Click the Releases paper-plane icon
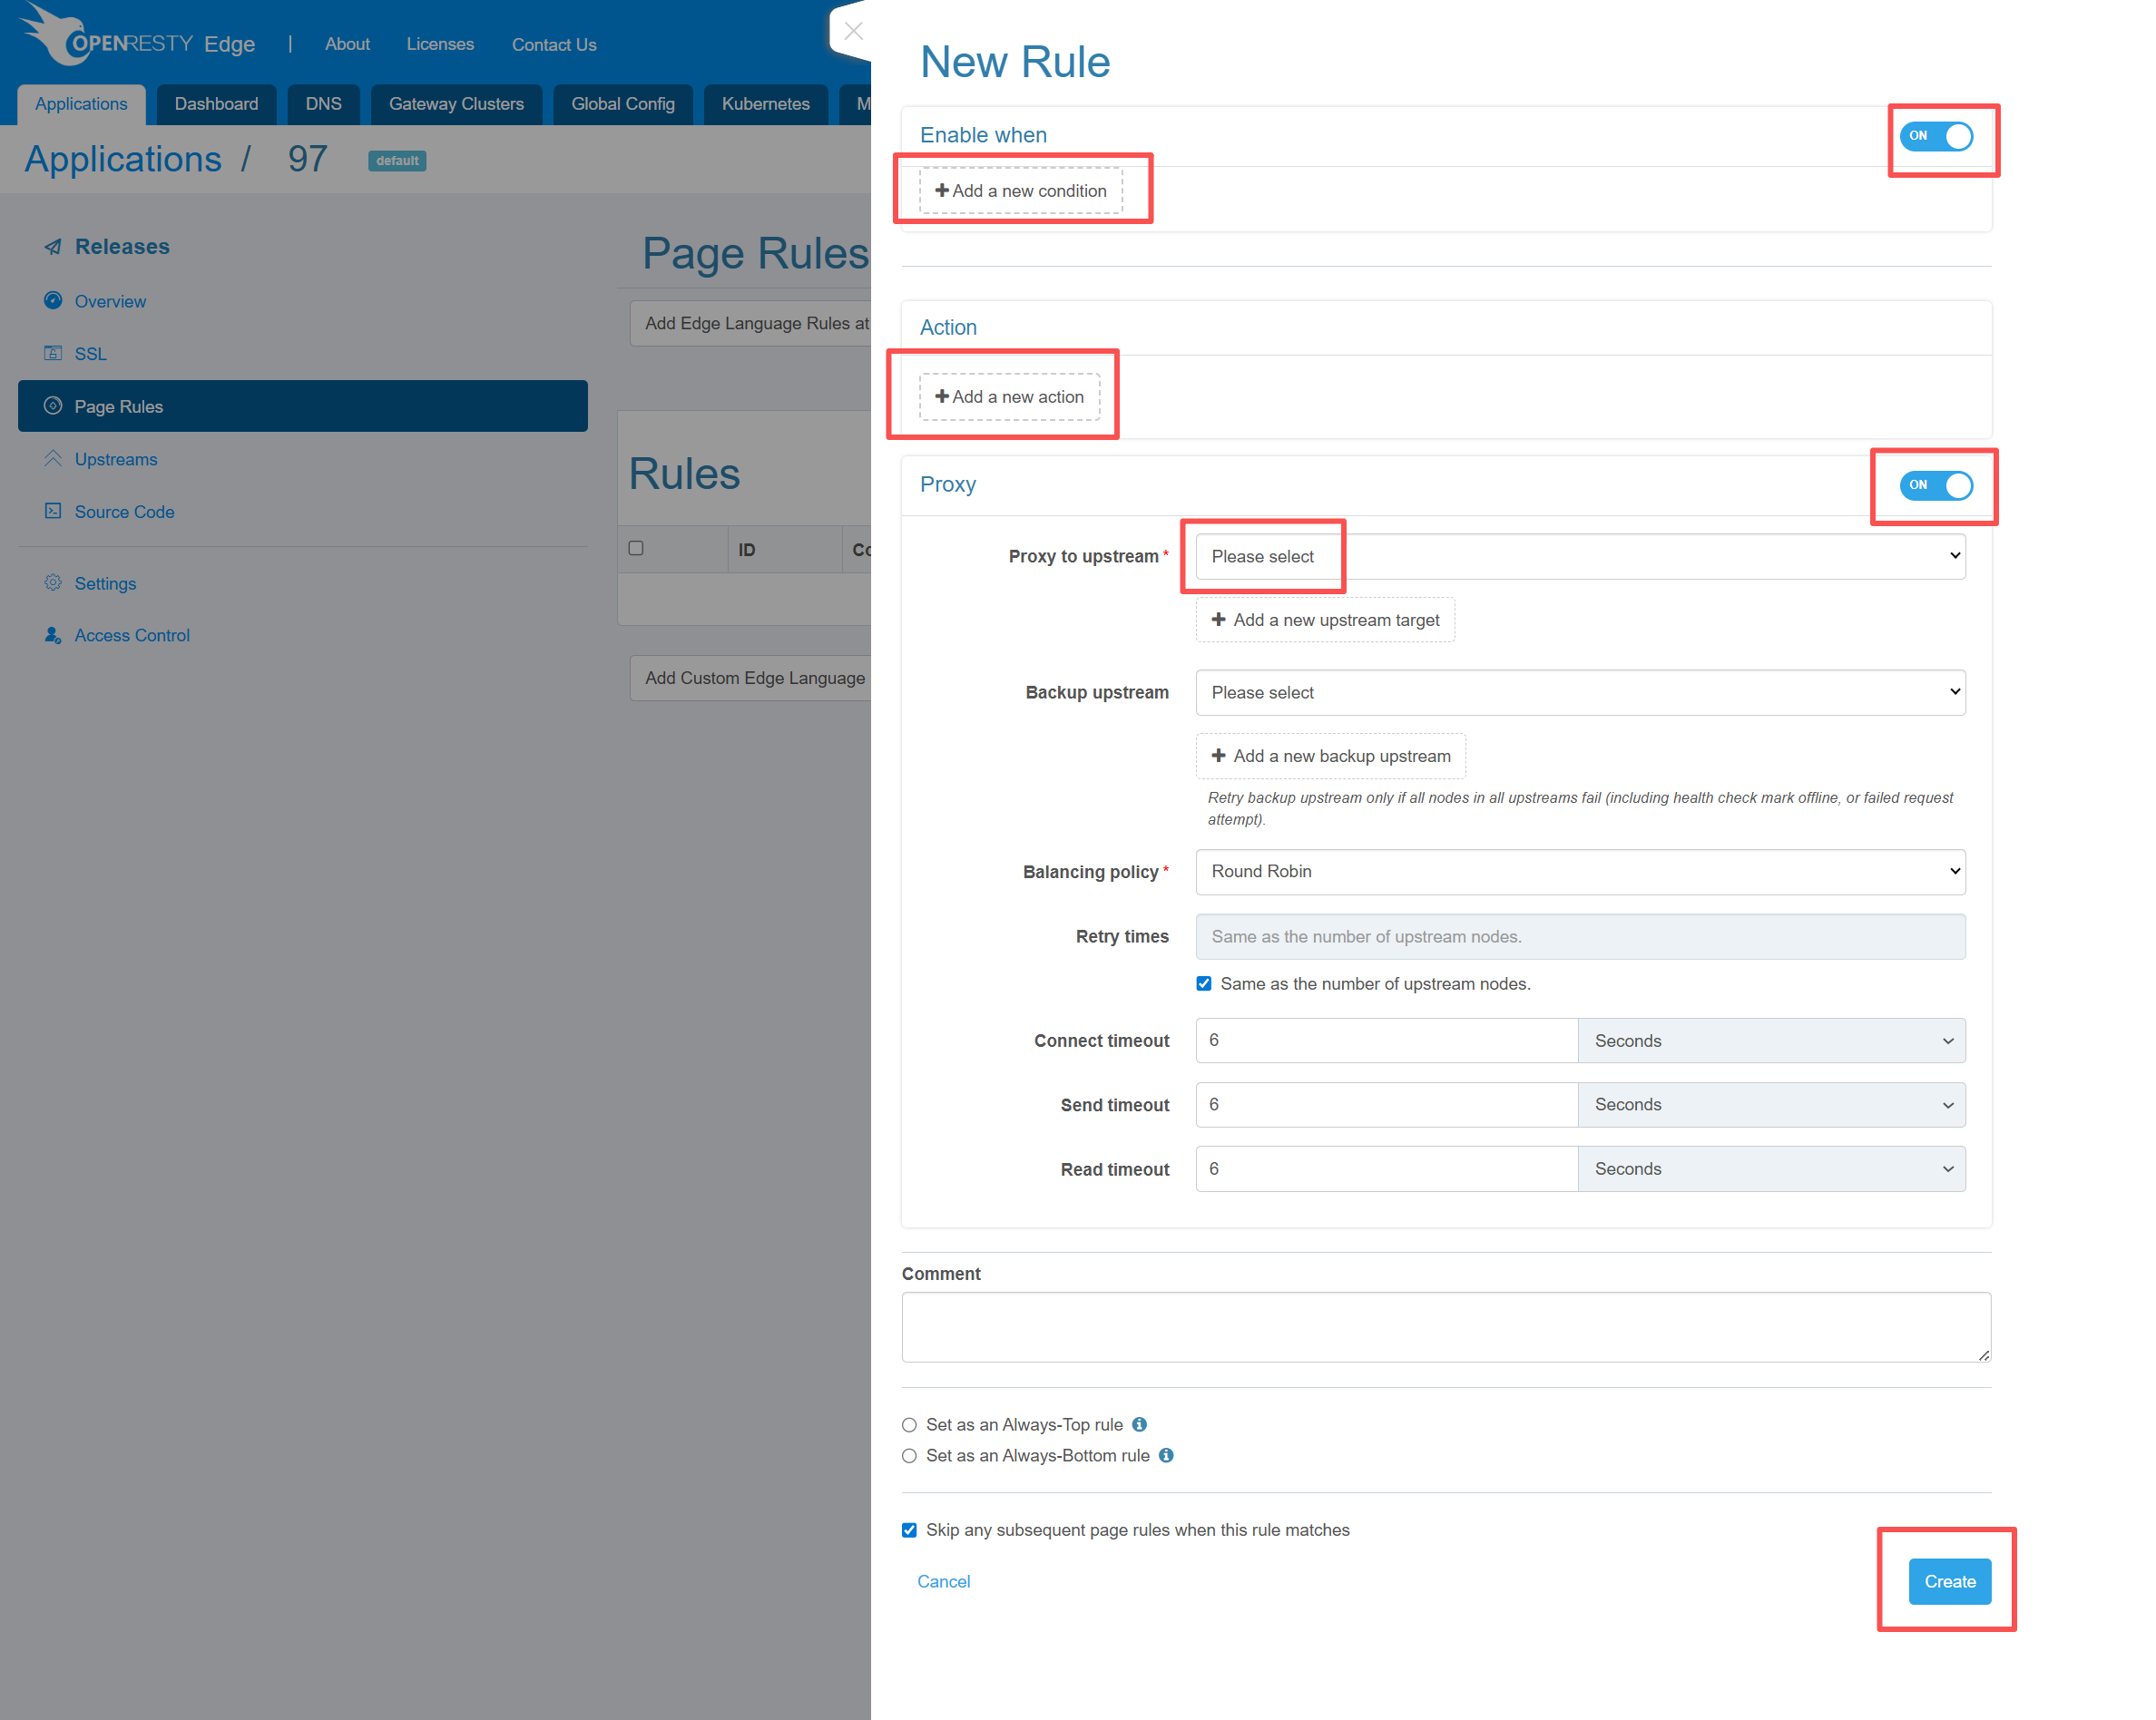 (53, 247)
